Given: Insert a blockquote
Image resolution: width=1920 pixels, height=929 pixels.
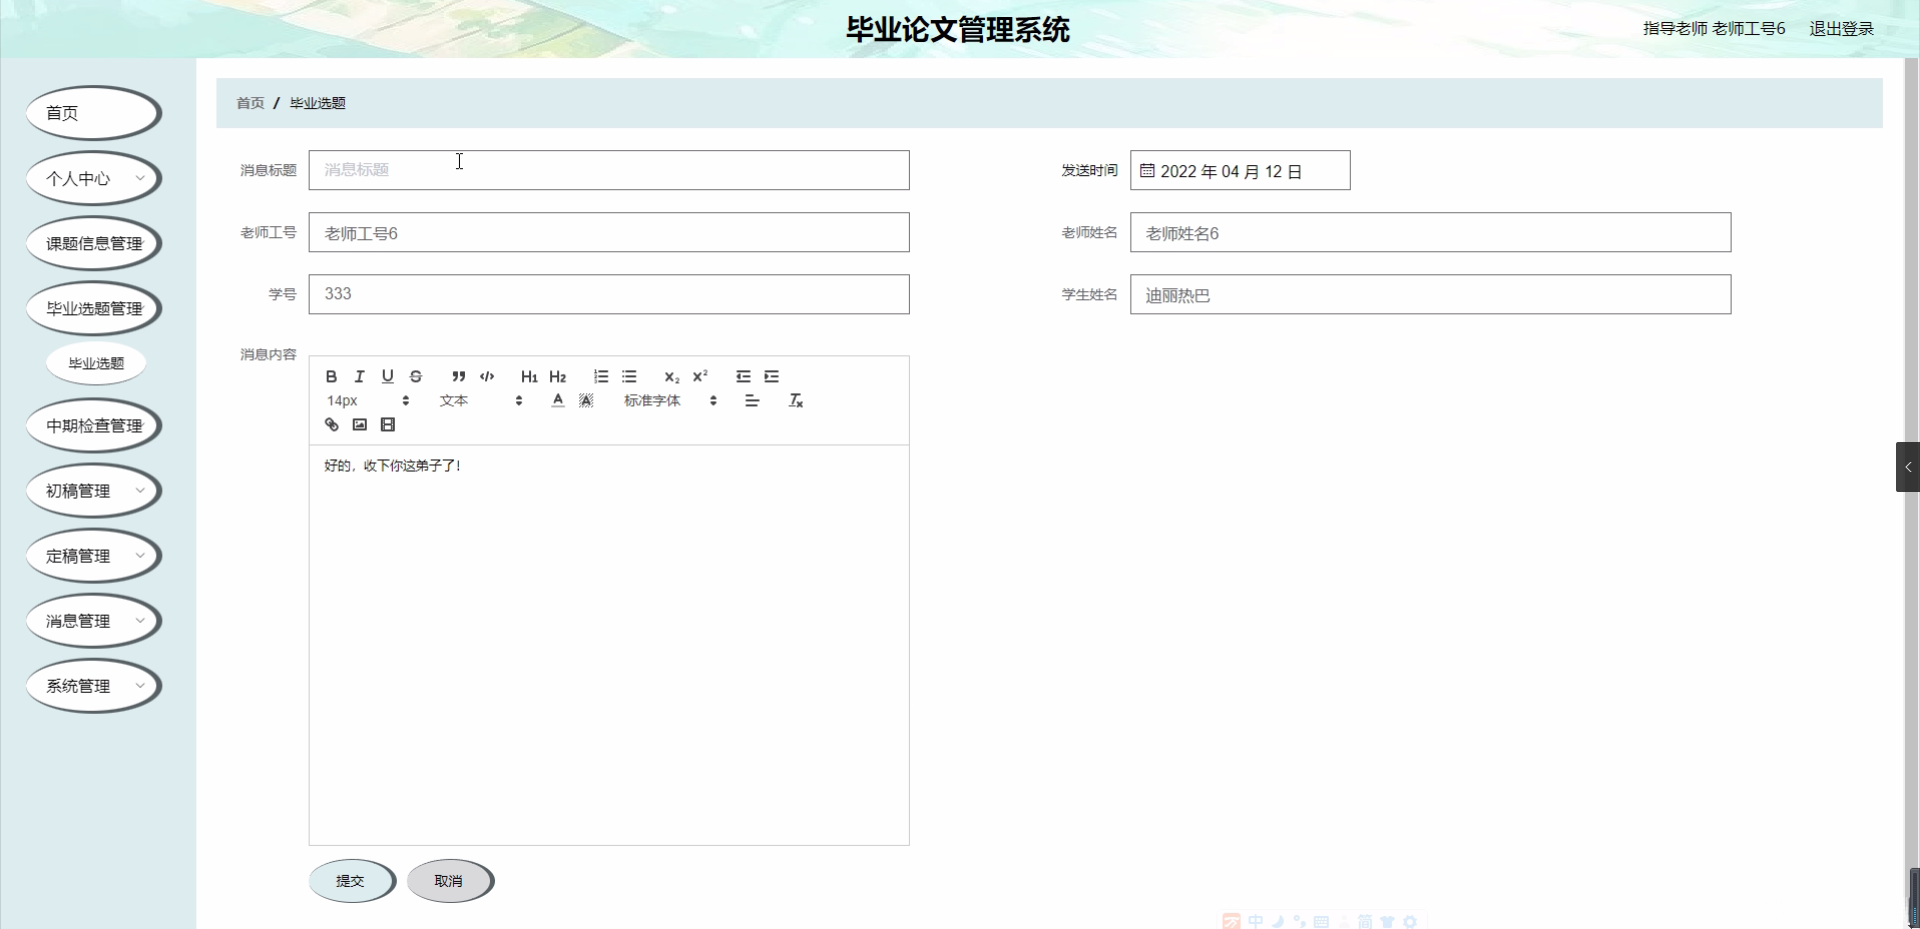Looking at the screenshot, I should point(458,377).
